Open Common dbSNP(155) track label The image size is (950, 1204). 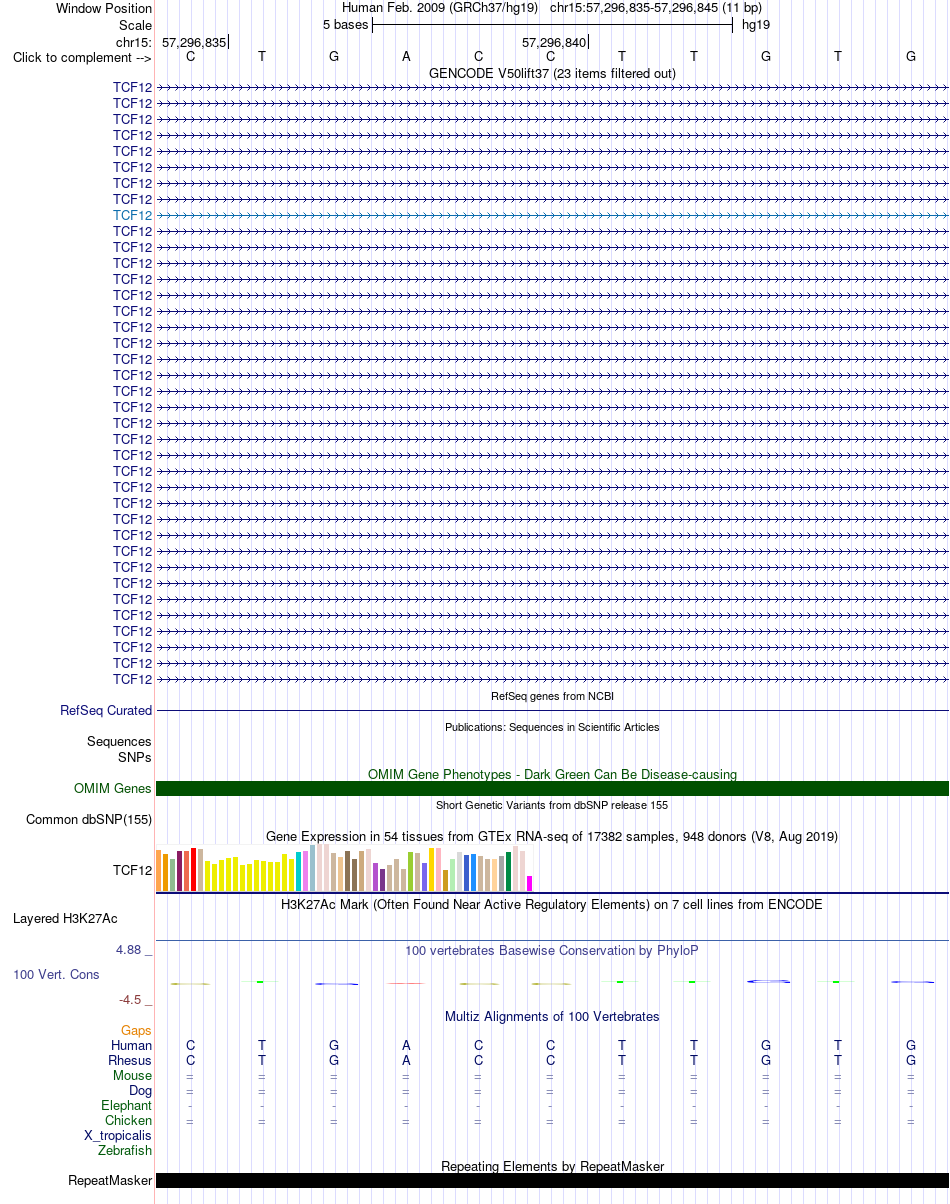[88, 820]
